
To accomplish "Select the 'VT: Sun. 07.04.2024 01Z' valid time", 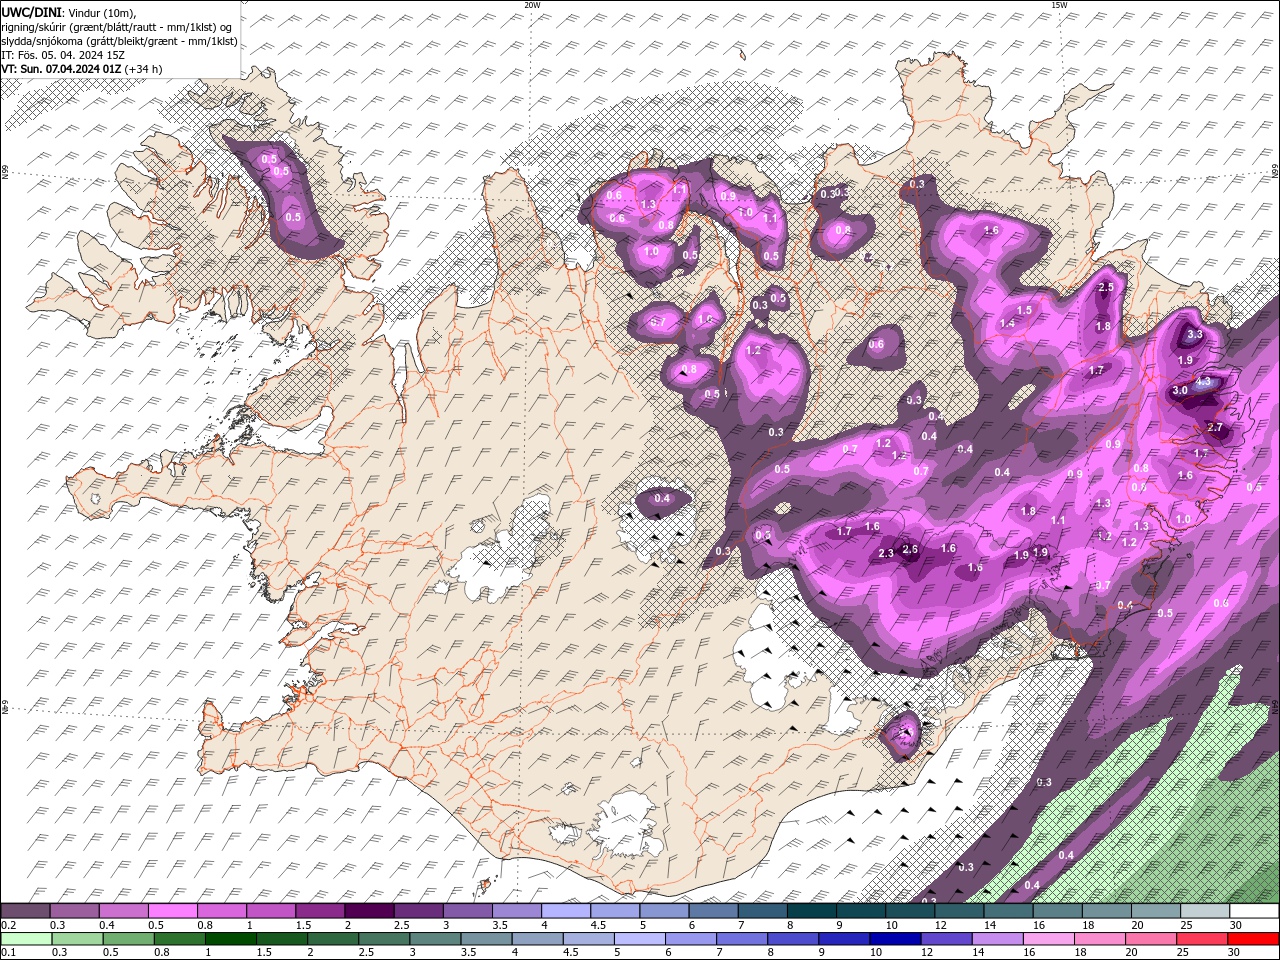I will [x=61, y=69].
